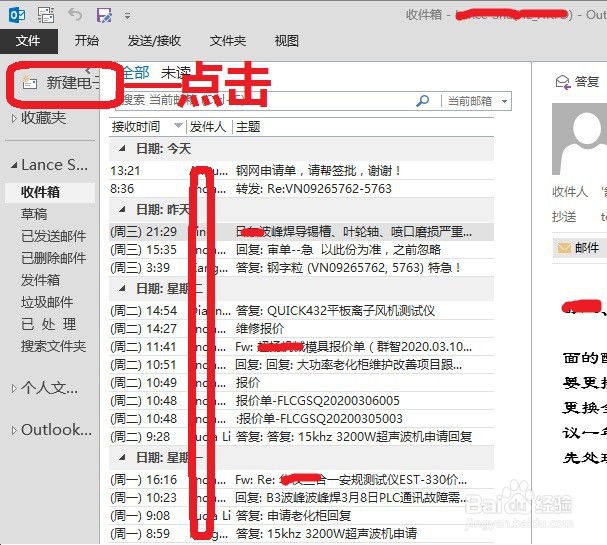Open the 发件箱 folder
The height and width of the screenshot is (545, 607).
(x=40, y=280)
